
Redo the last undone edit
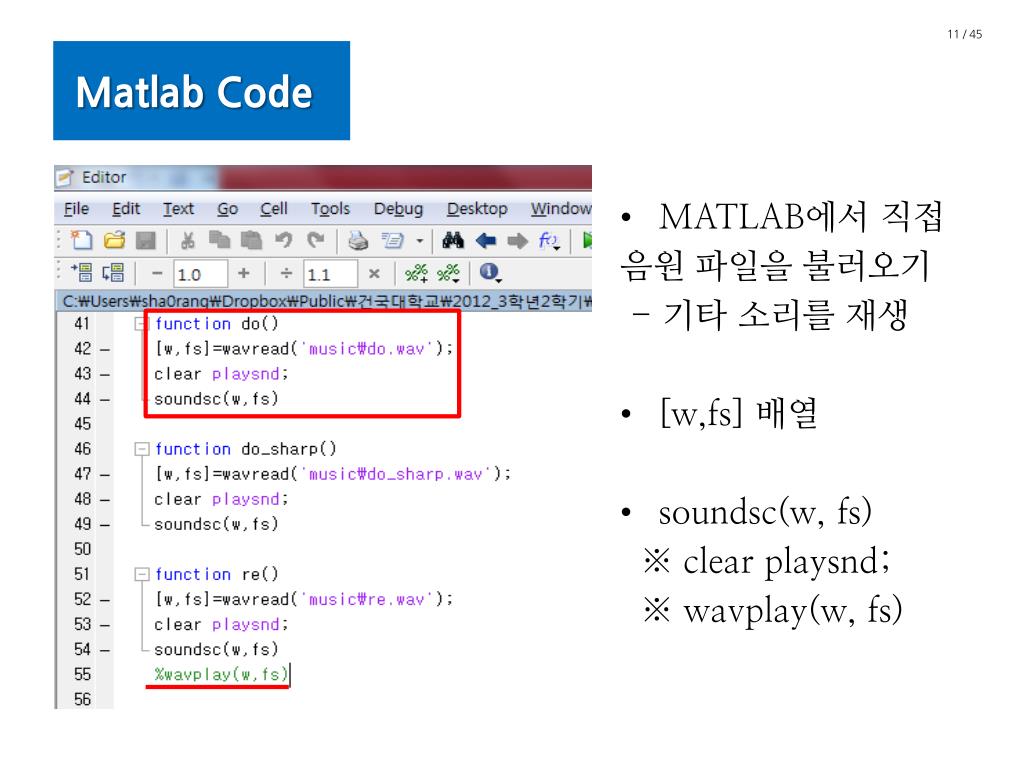click(316, 241)
